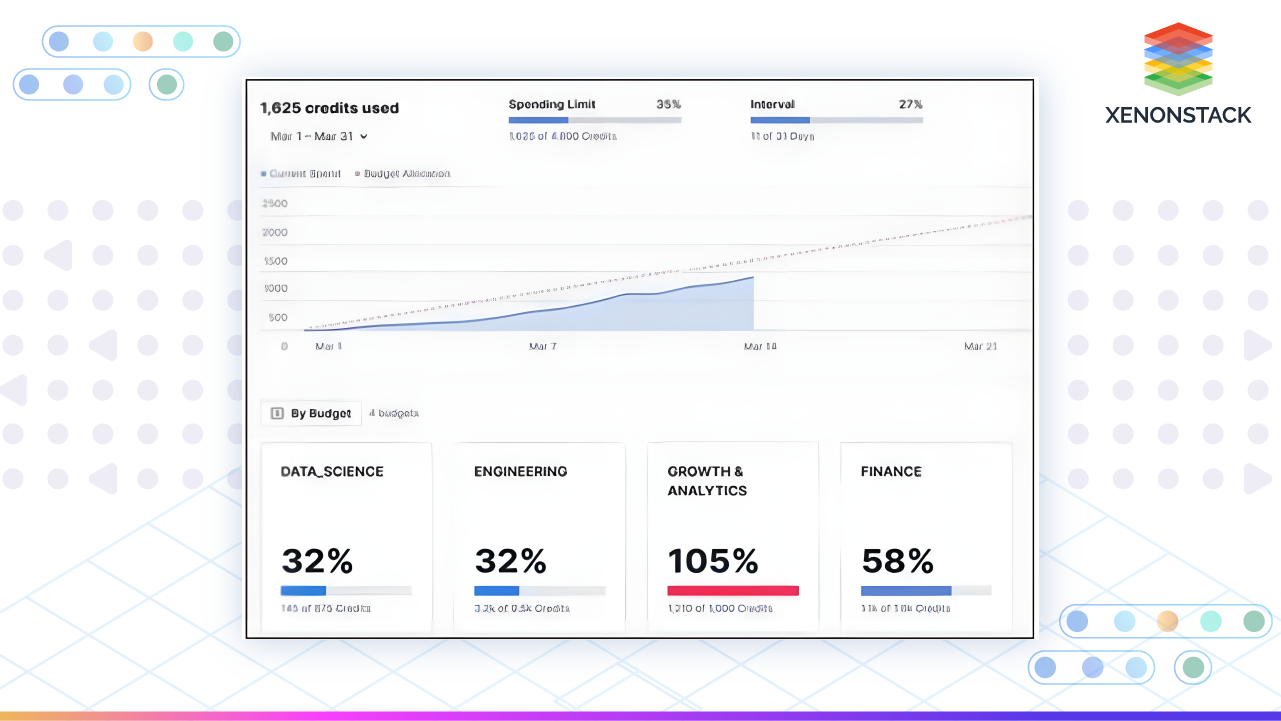This screenshot has width=1281, height=721.
Task: Select the GROWTH & ANALYTICS budget title
Action: (x=707, y=481)
